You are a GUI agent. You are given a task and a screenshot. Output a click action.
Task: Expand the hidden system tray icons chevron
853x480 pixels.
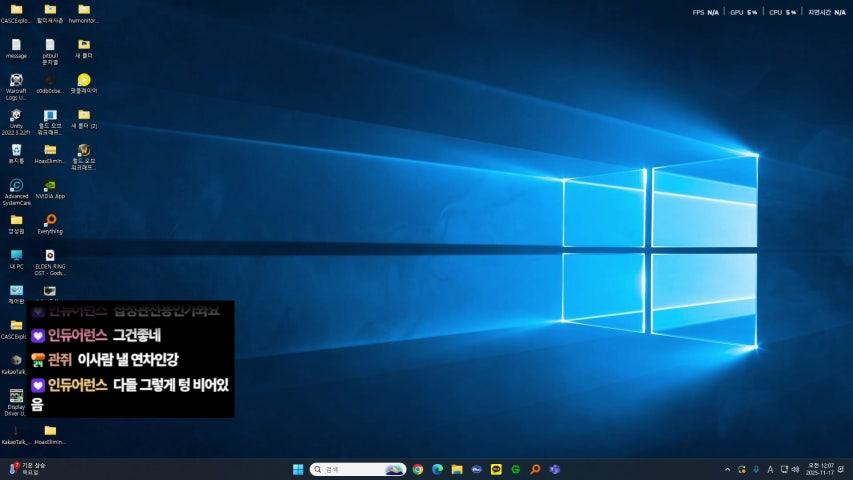click(727, 469)
